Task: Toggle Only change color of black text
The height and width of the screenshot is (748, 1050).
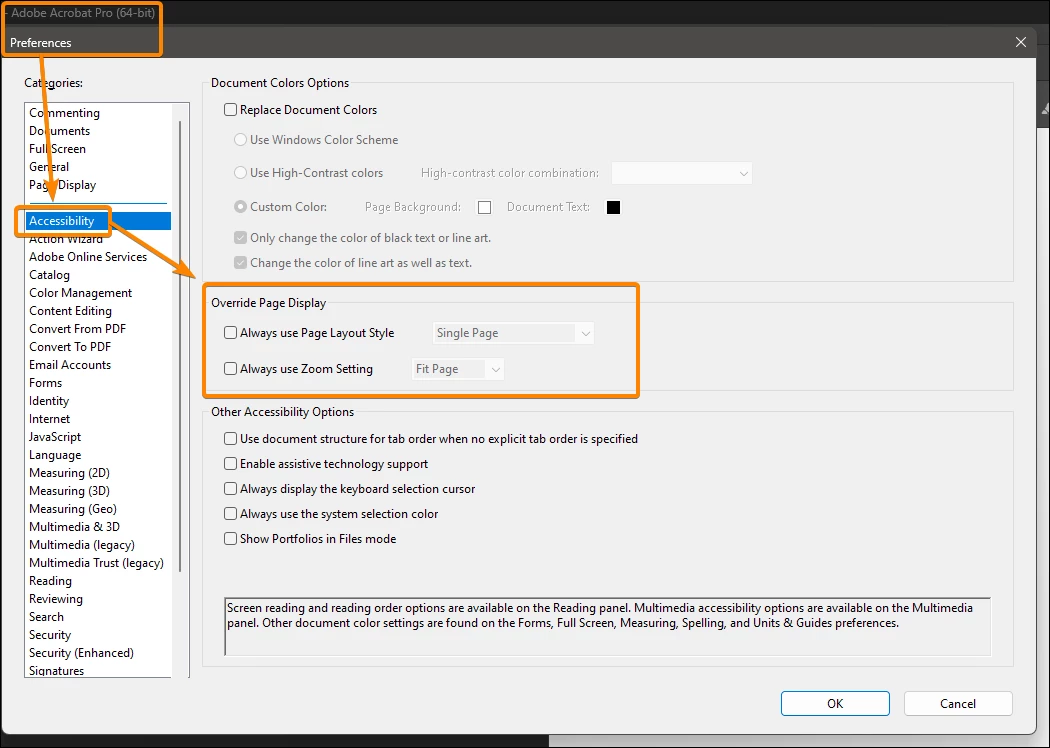Action: pyautogui.click(x=240, y=238)
